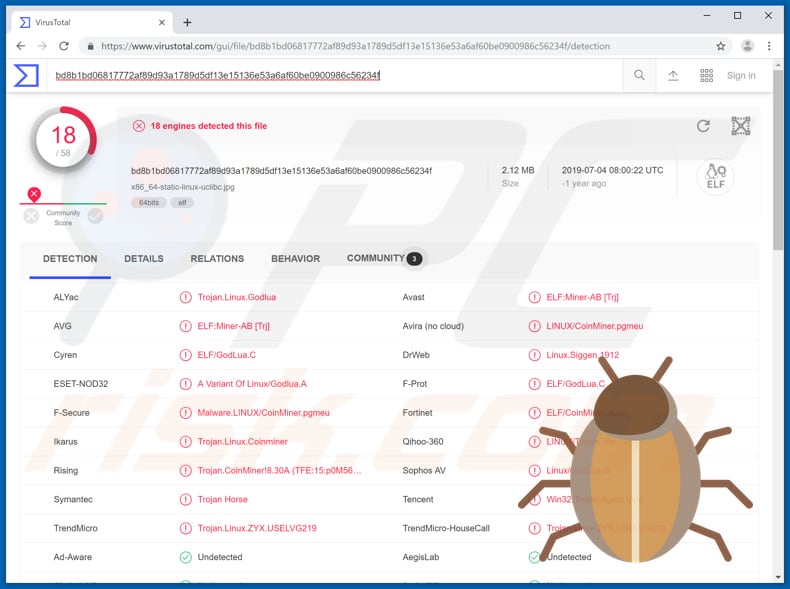Image resolution: width=790 pixels, height=589 pixels.
Task: Click the Qihoo-360 engine name
Action: 423,441
